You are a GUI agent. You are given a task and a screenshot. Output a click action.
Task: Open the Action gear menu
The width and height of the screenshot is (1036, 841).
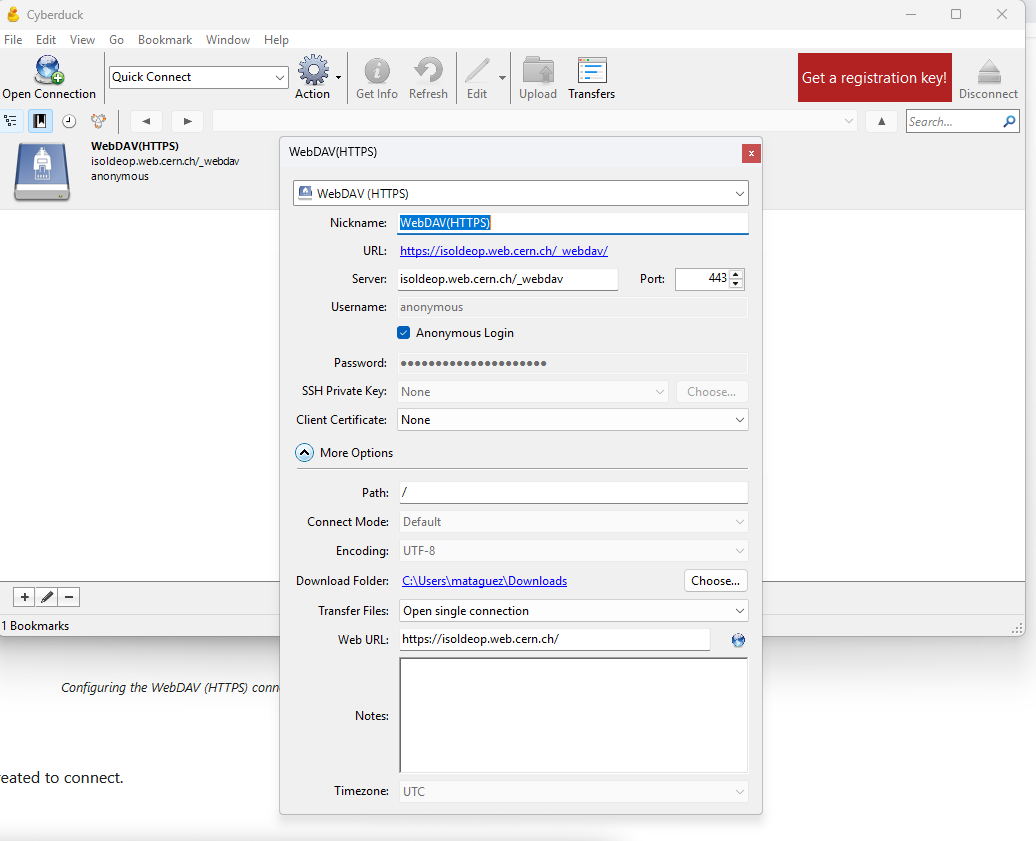coord(313,72)
